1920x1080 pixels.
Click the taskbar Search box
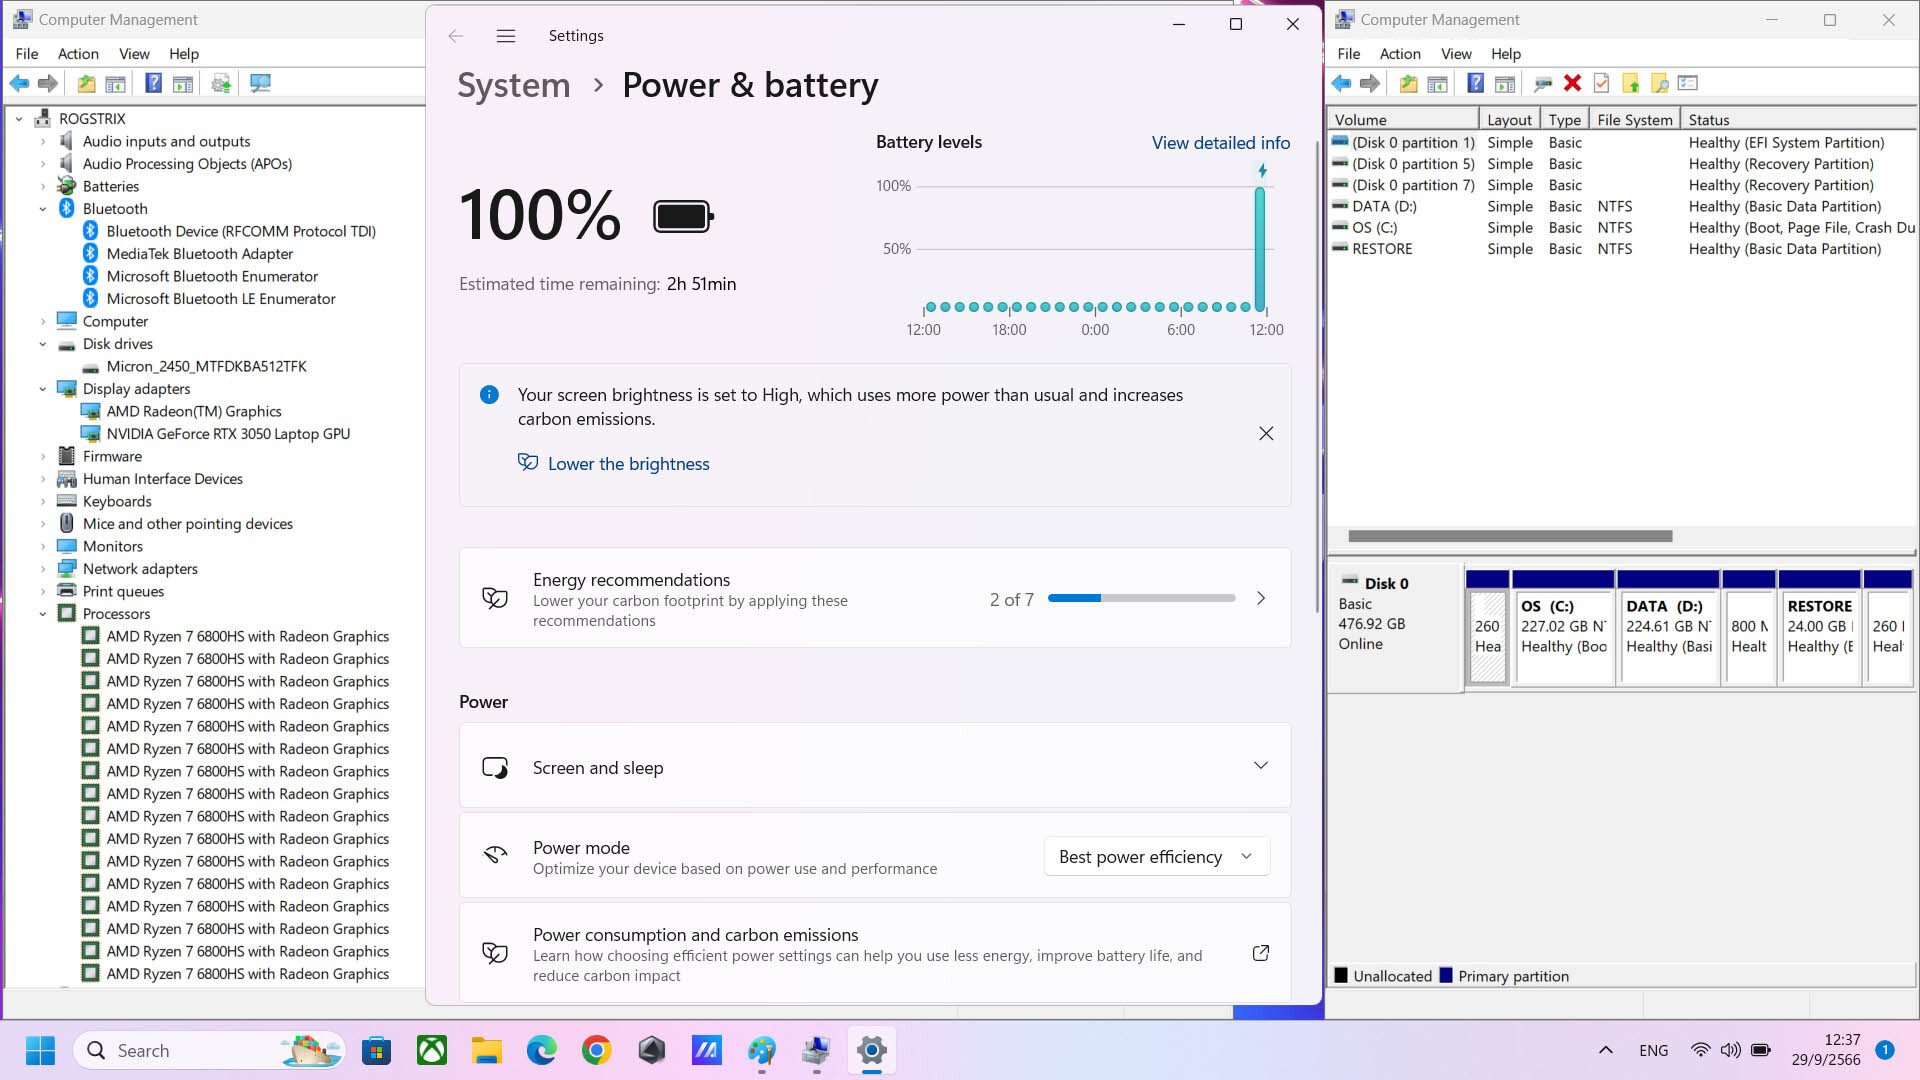pyautogui.click(x=209, y=1050)
